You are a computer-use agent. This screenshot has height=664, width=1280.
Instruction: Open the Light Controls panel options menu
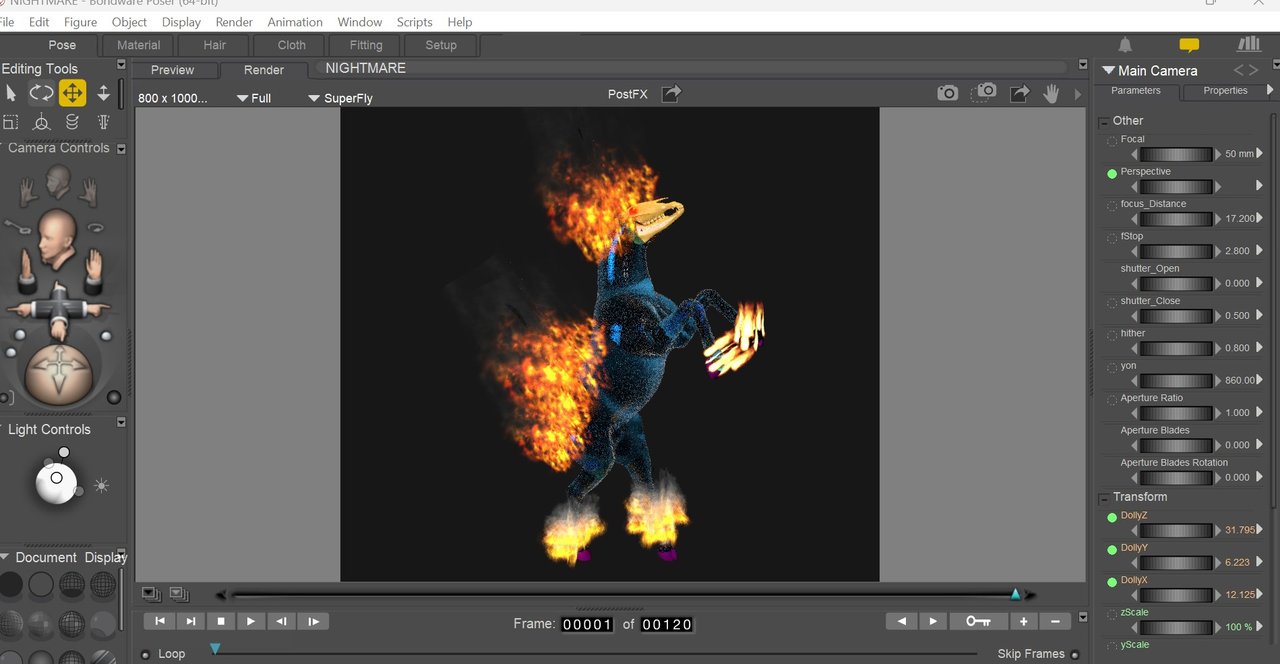[x=121, y=423]
